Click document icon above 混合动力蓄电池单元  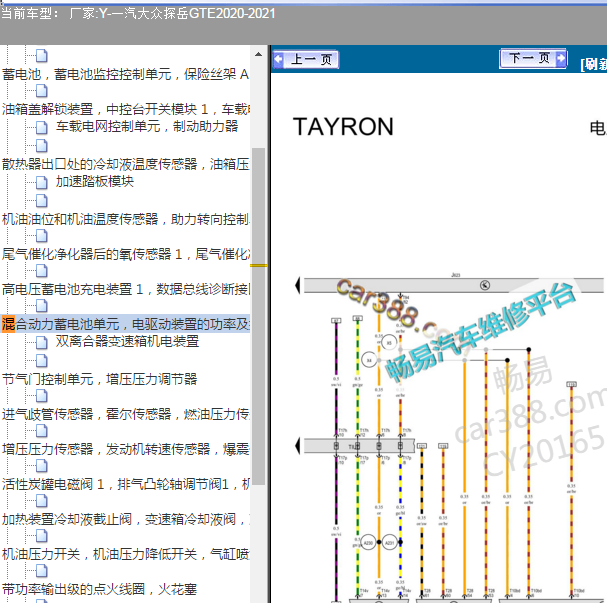[x=42, y=306]
